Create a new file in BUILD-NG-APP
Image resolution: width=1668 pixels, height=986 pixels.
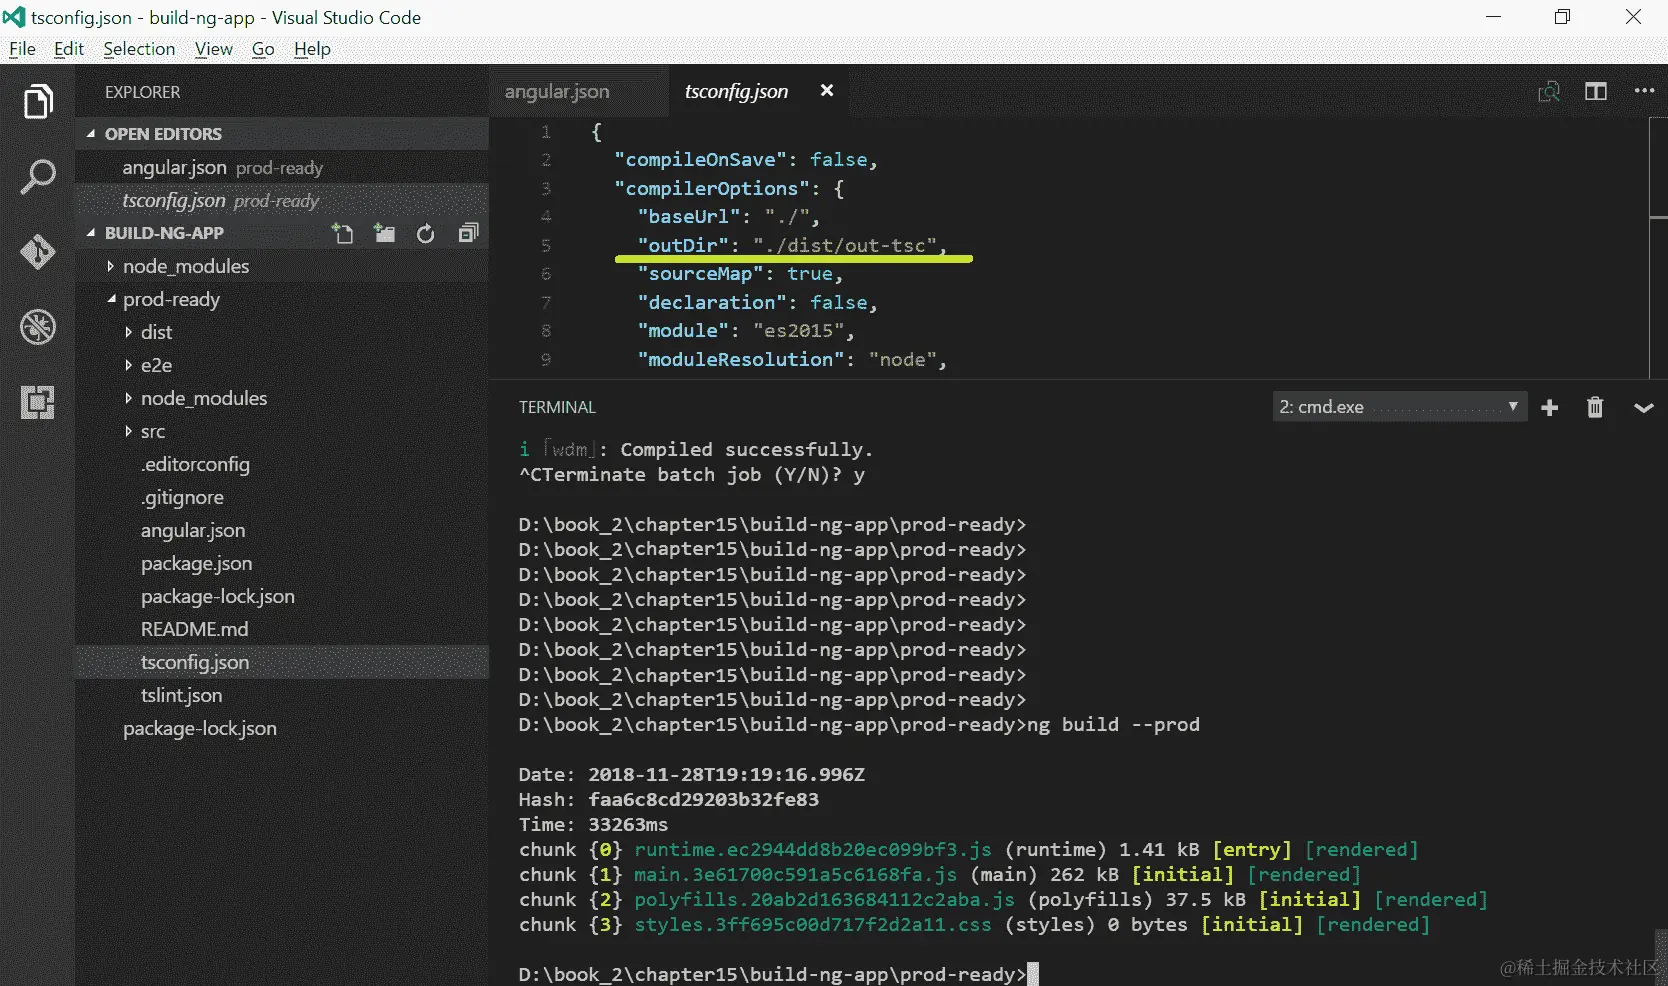(342, 234)
